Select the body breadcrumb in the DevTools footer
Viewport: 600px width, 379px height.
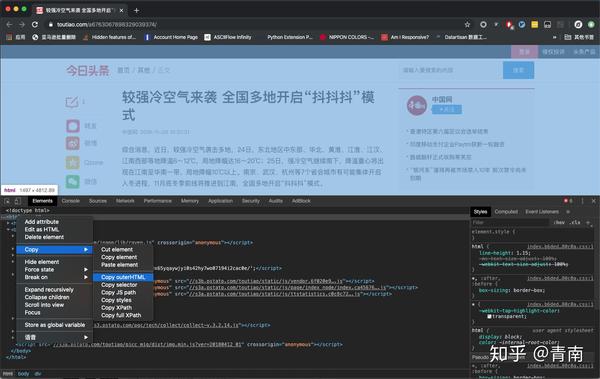[23, 374]
